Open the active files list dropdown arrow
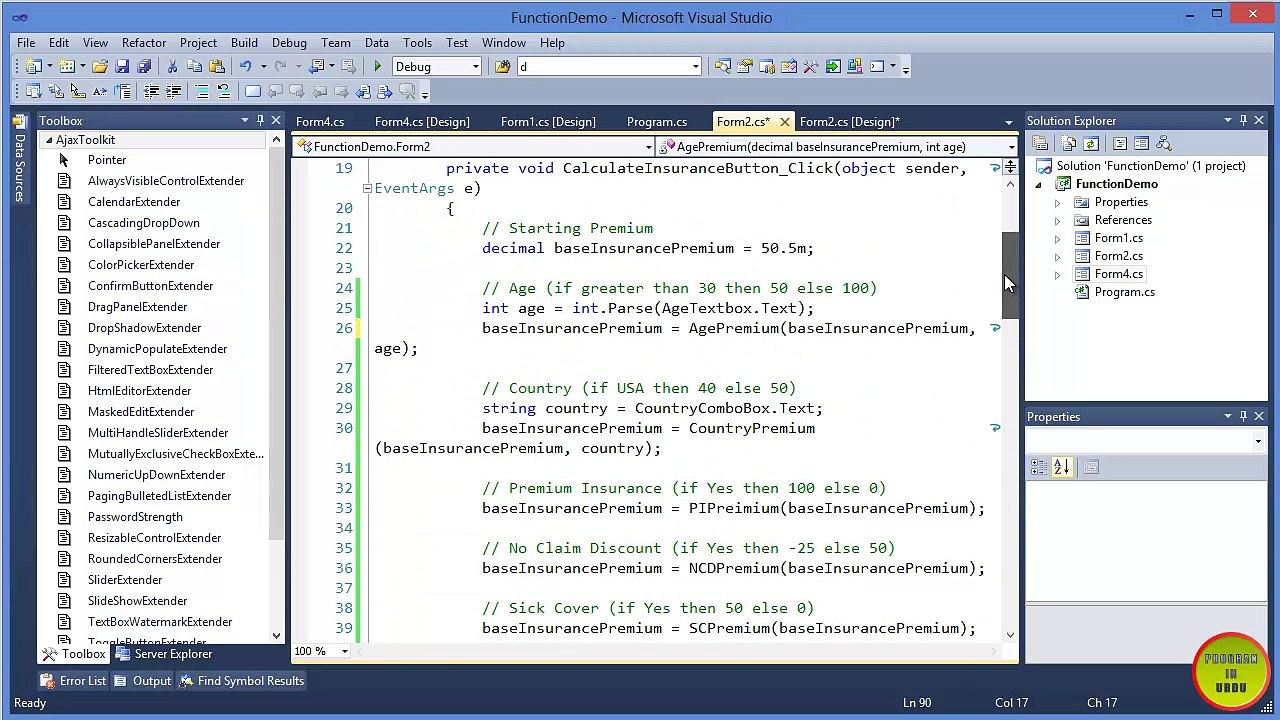This screenshot has width=1280, height=720. coord(1008,122)
